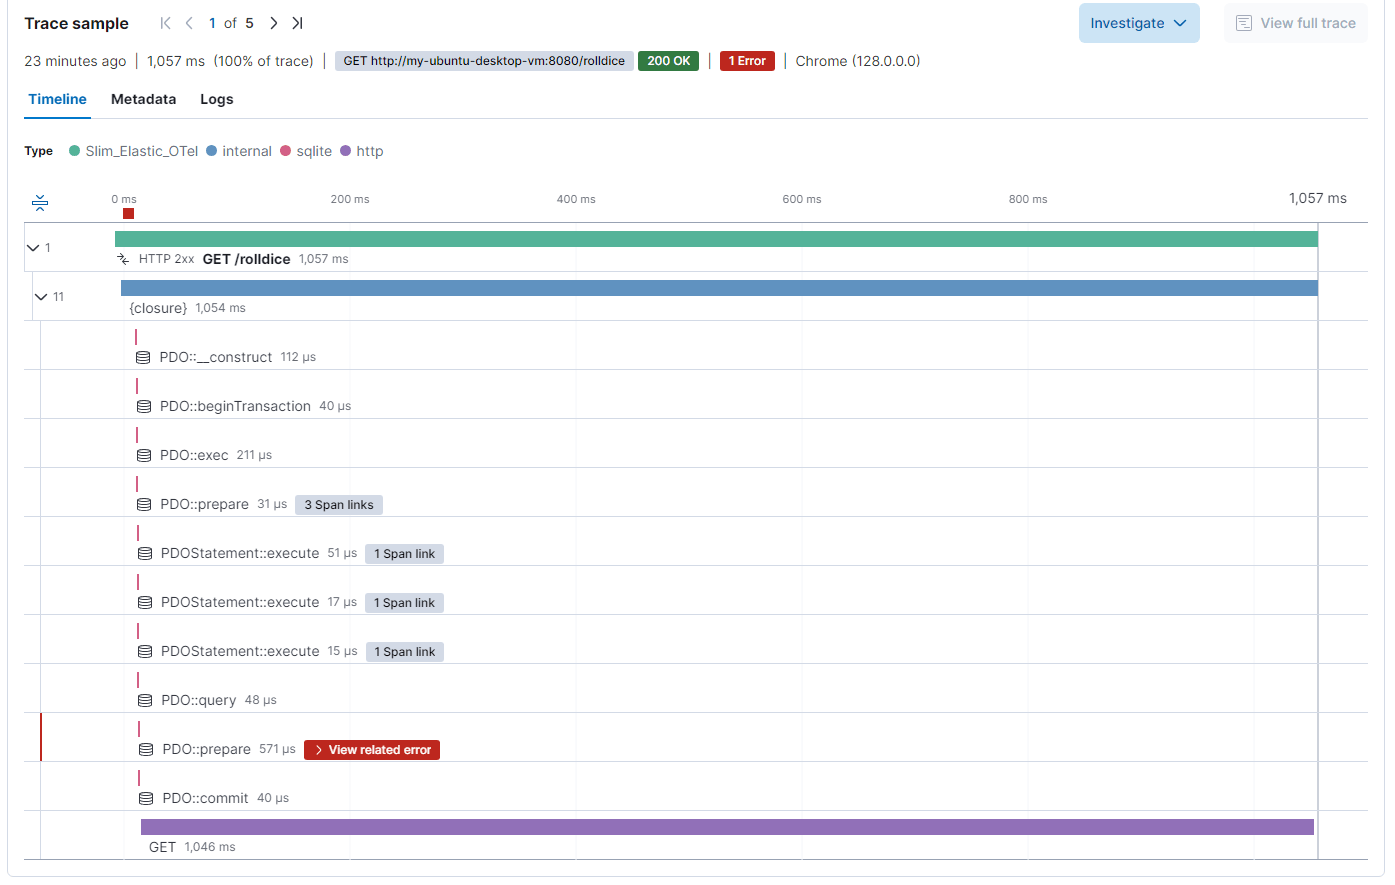Jump to the first trace sample
This screenshot has width=1395, height=885.
tap(164, 22)
